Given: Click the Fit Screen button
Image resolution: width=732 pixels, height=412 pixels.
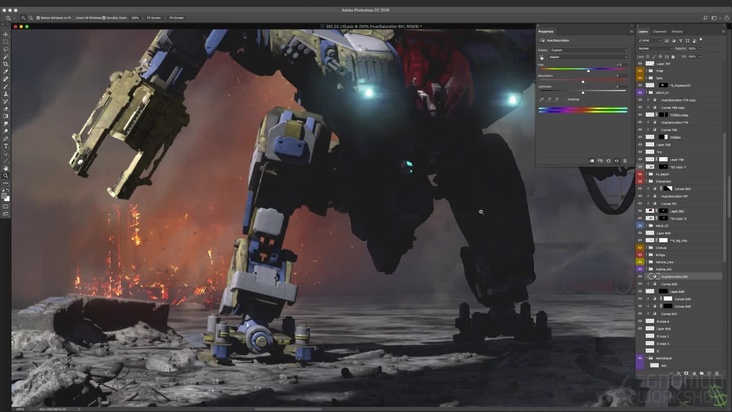Looking at the screenshot, I should pos(154,18).
